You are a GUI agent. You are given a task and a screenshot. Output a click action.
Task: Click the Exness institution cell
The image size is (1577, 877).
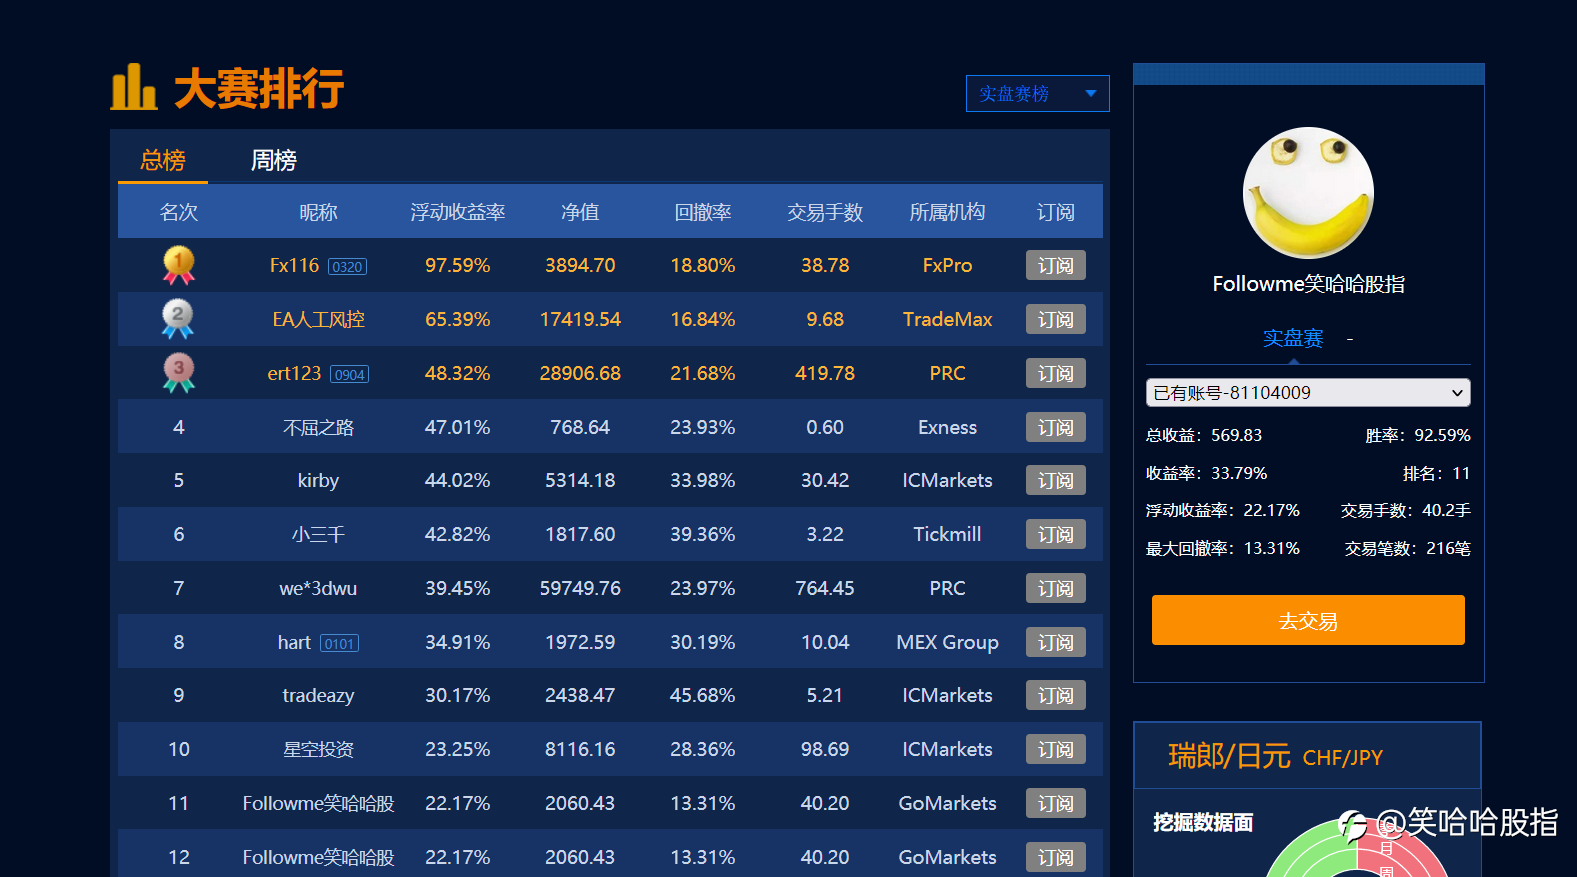point(947,427)
